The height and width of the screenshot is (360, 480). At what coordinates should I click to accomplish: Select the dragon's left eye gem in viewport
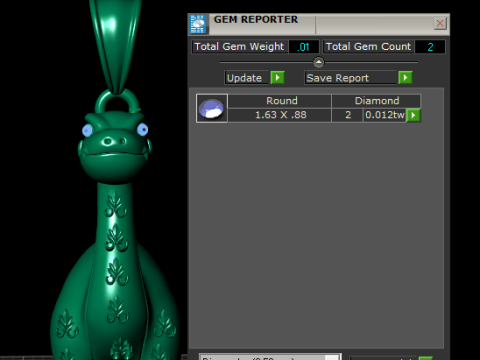click(87, 130)
